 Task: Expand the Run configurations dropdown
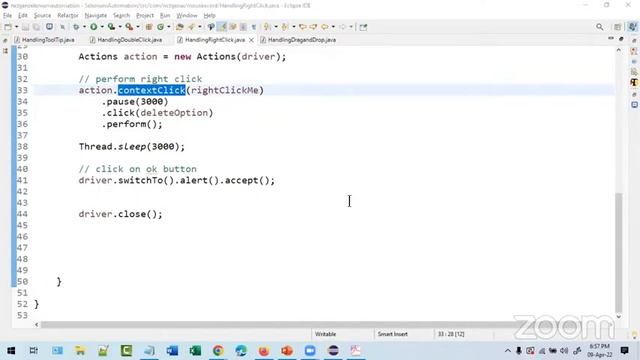click(x=102, y=27)
